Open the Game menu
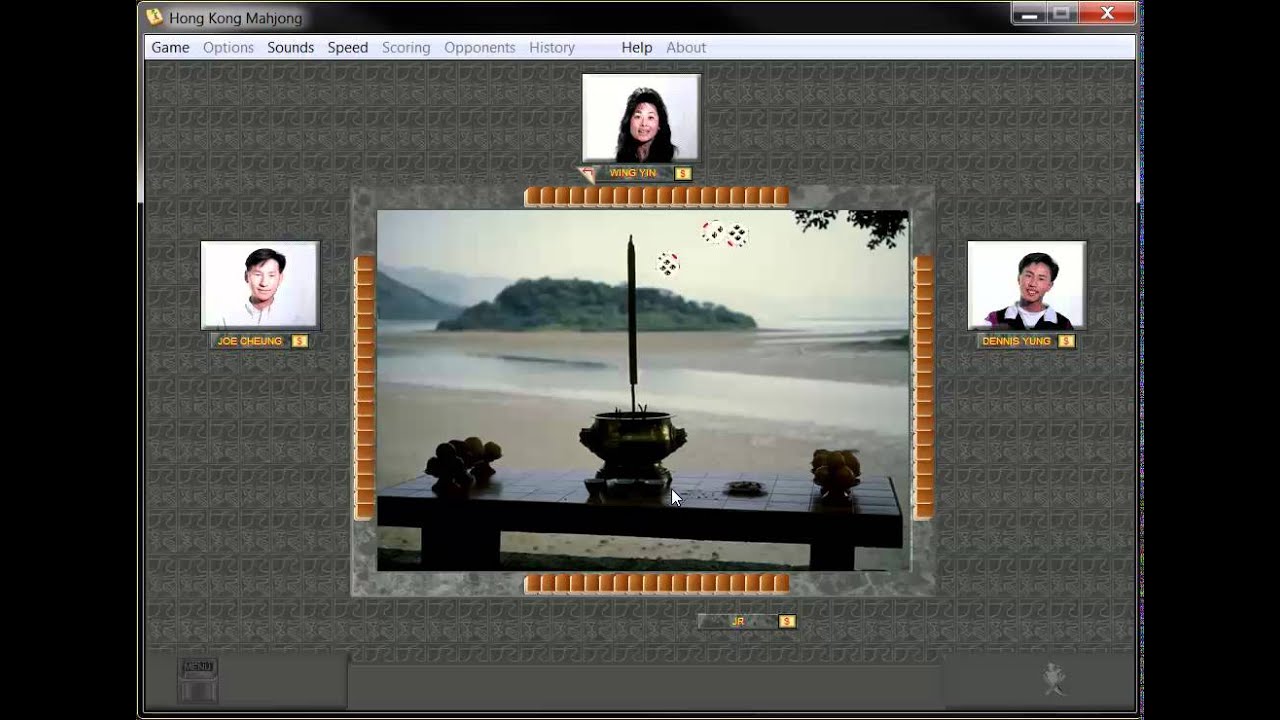 [170, 47]
